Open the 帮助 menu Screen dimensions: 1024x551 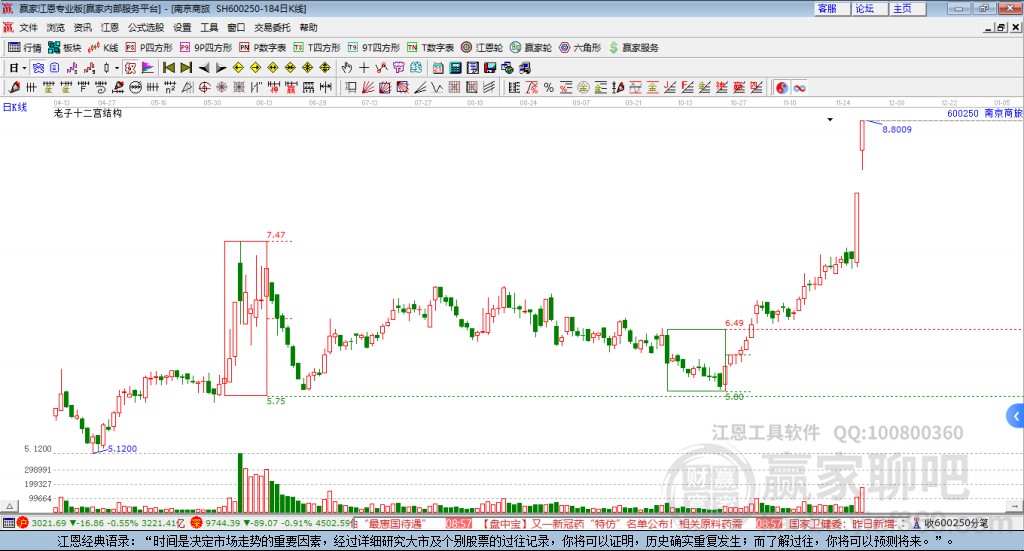tap(308, 27)
